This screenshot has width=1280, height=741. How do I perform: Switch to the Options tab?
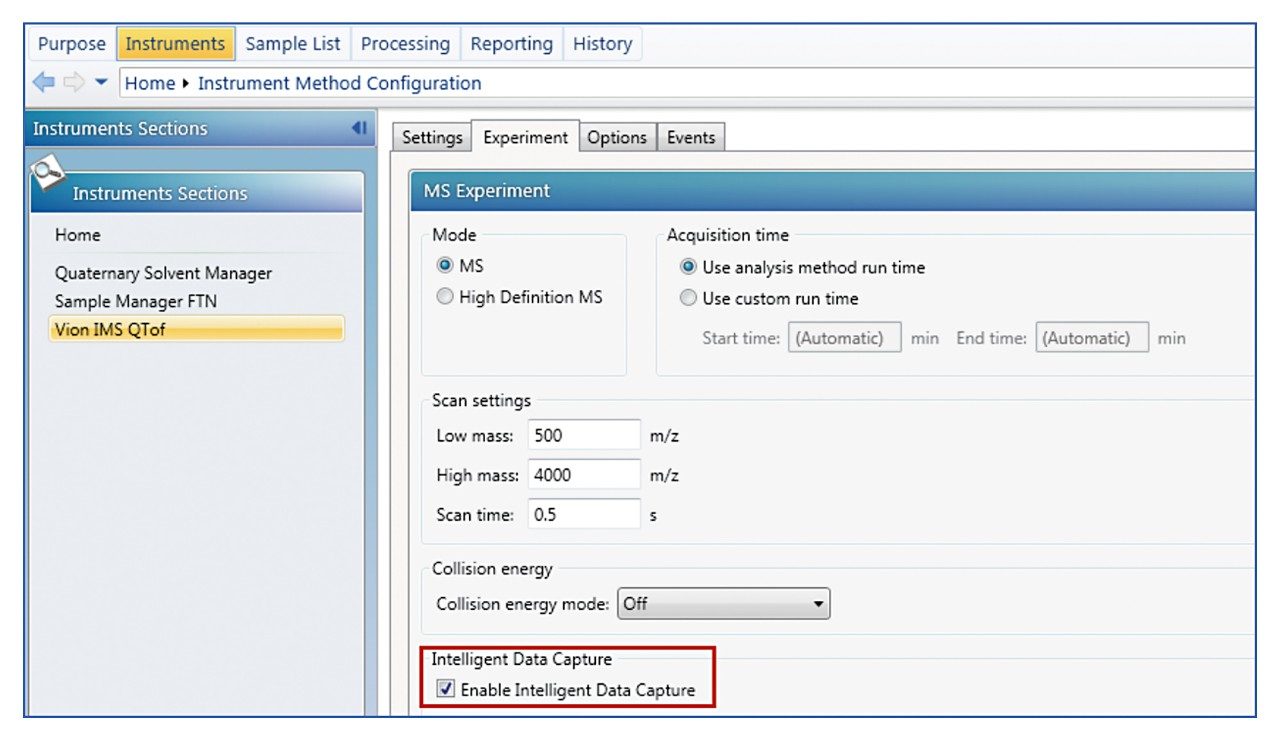tap(616, 138)
